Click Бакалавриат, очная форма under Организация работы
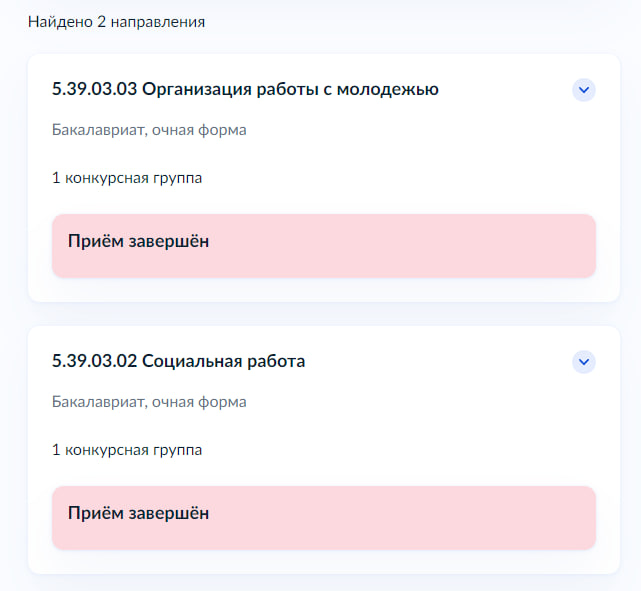 [x=149, y=130]
